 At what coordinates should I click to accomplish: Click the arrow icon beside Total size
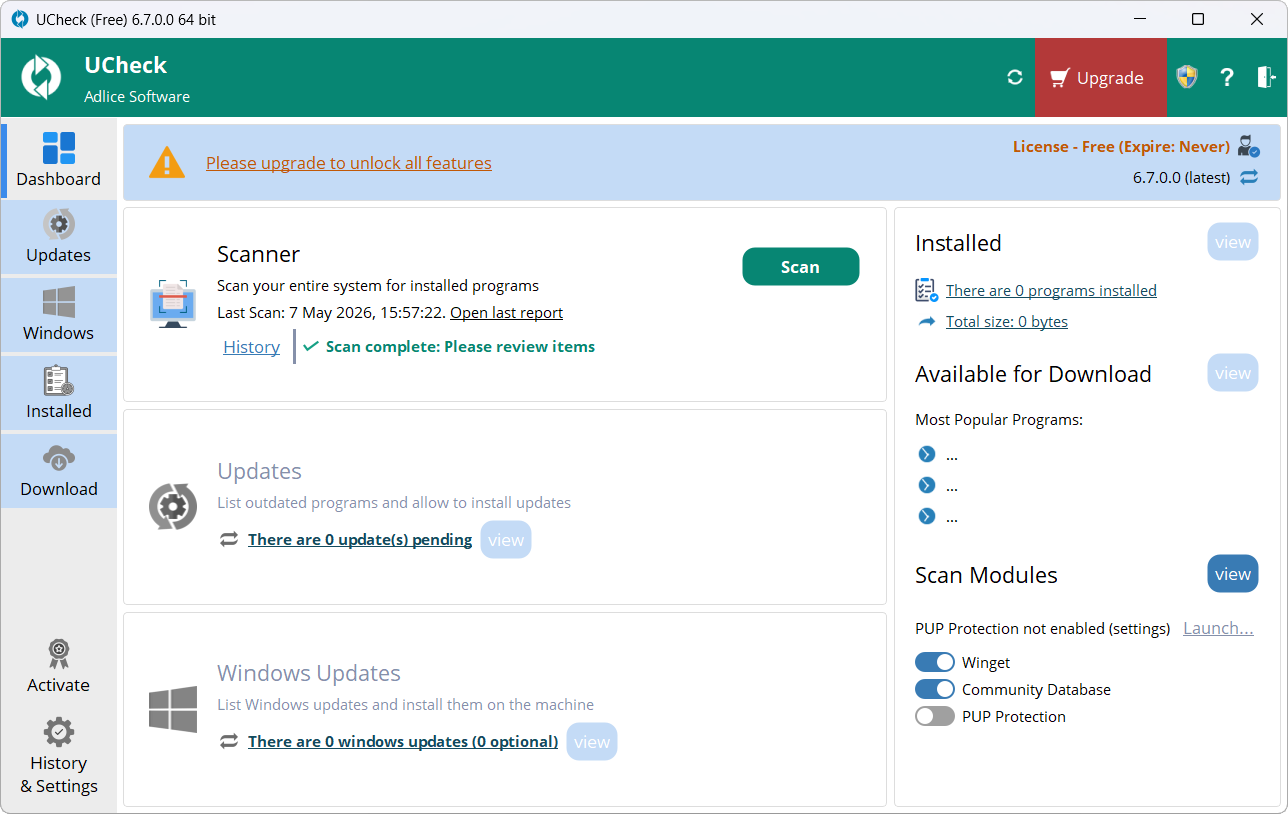927,322
